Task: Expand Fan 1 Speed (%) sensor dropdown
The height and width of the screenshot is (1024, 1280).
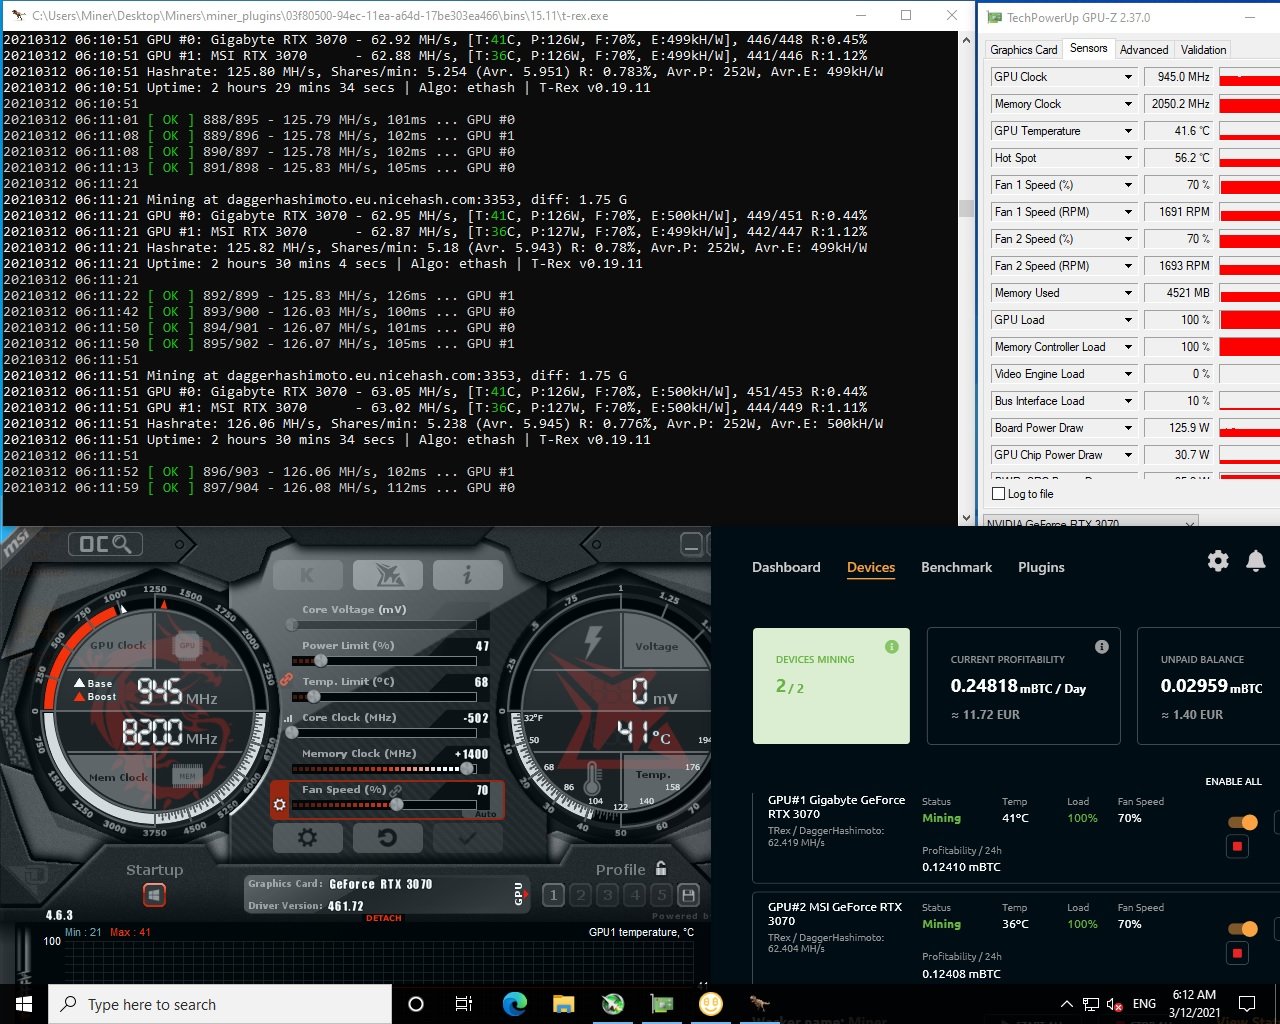Action: pyautogui.click(x=1128, y=185)
